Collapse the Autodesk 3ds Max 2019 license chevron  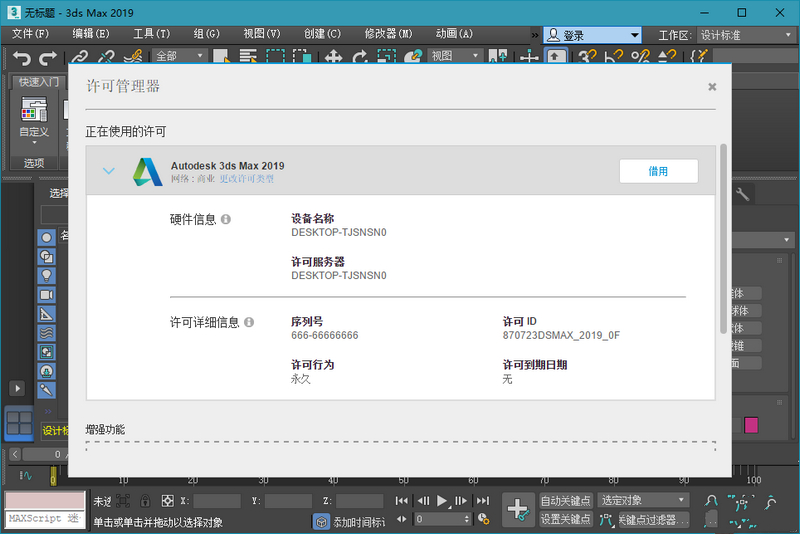tap(109, 171)
